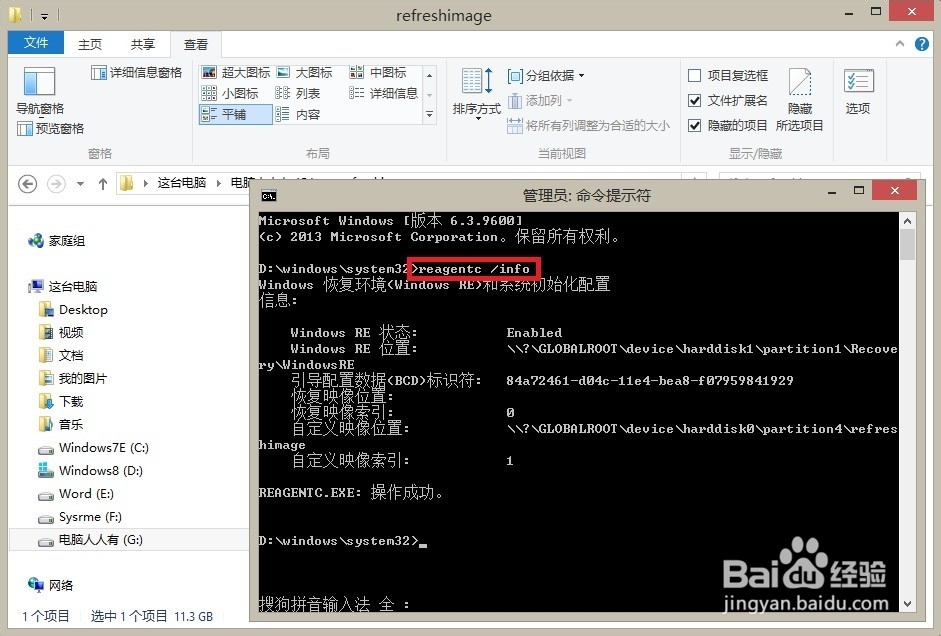Open folder options (选项)
The height and width of the screenshot is (636, 941).
coord(858,91)
